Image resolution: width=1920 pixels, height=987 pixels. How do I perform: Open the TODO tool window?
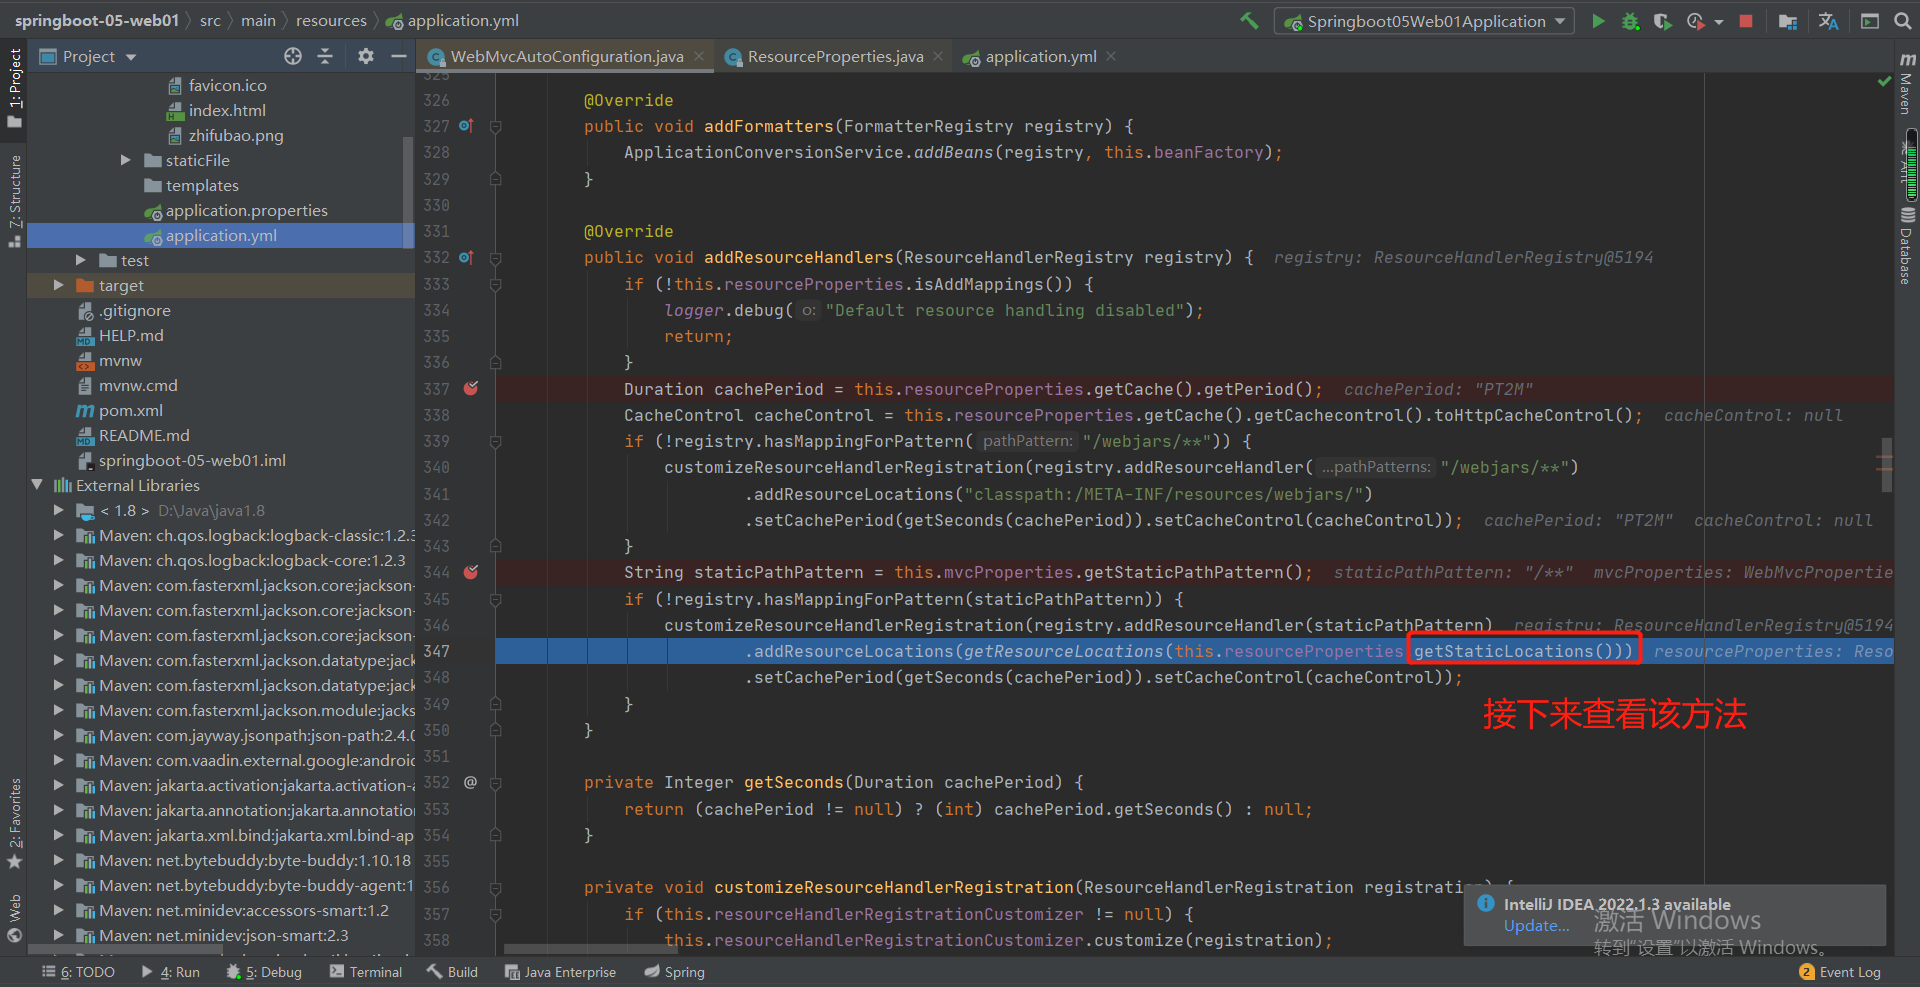click(78, 971)
